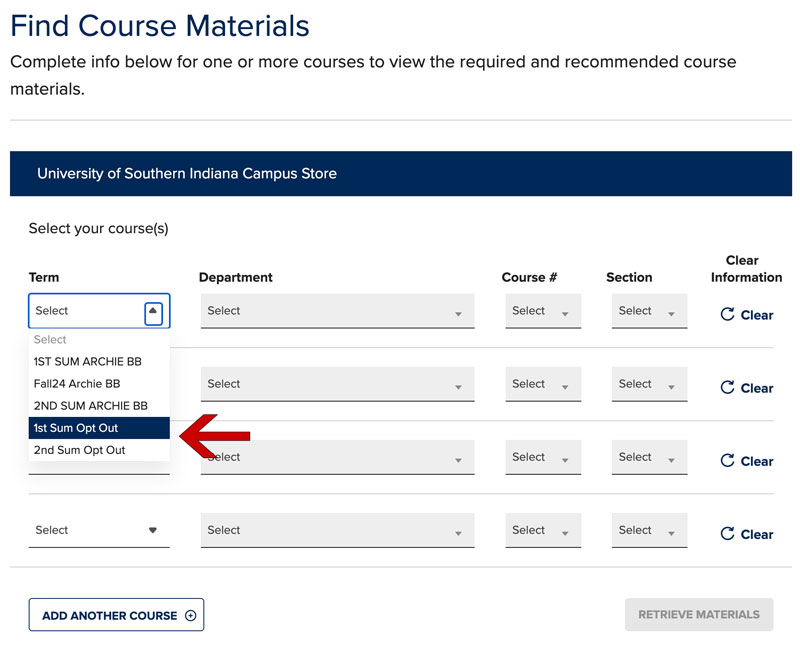Click the fourth row's Clear refresh icon

point(728,534)
